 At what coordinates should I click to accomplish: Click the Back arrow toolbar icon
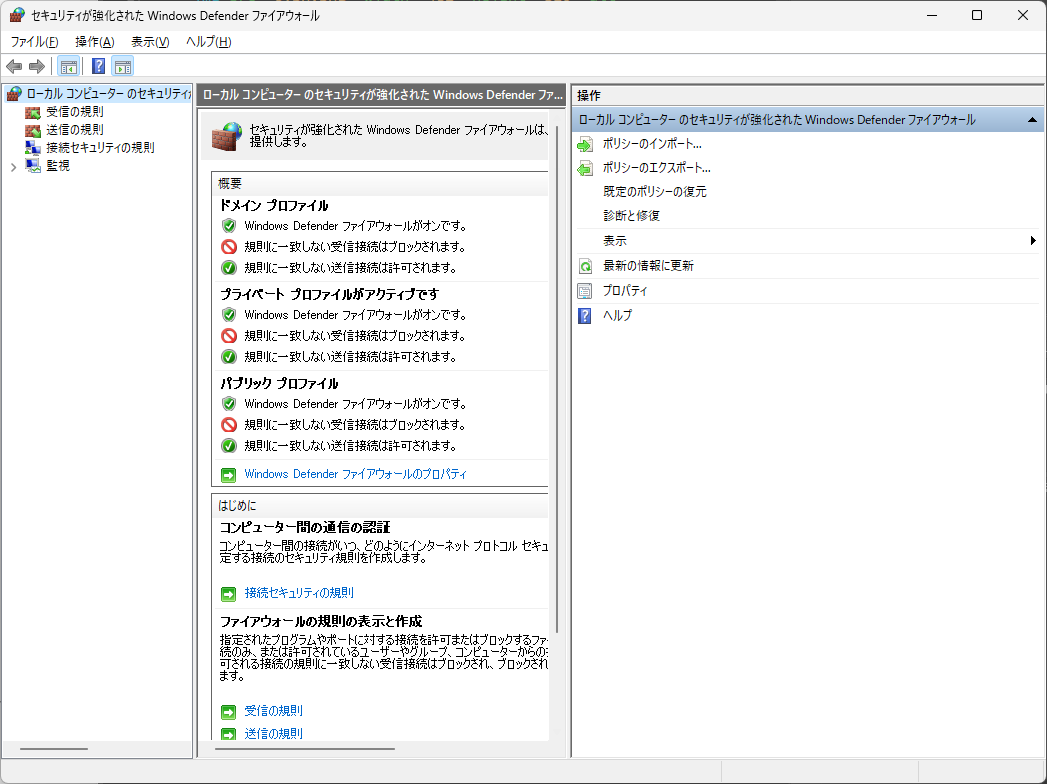[14, 67]
